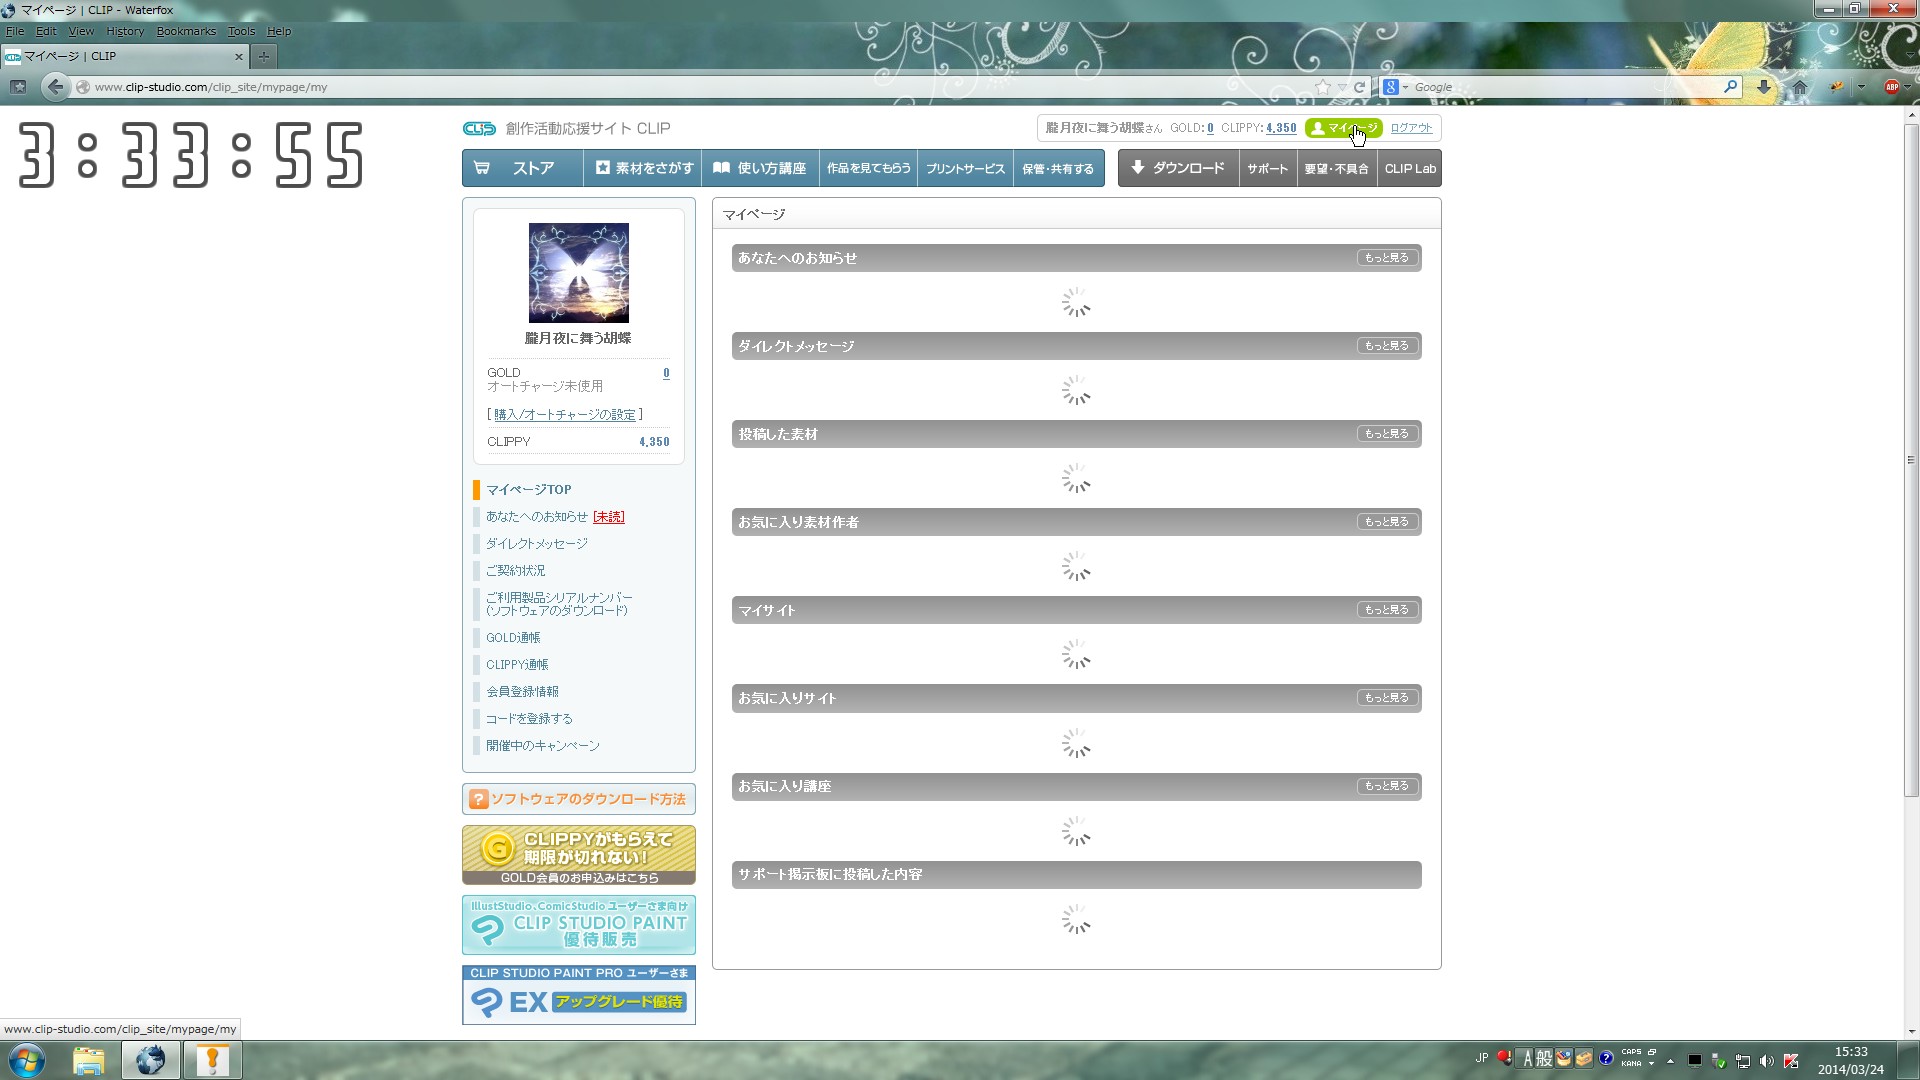The image size is (1920, 1080).
Task: Expand the Adblock Plus dropdown arrow
Action: tap(1908, 87)
